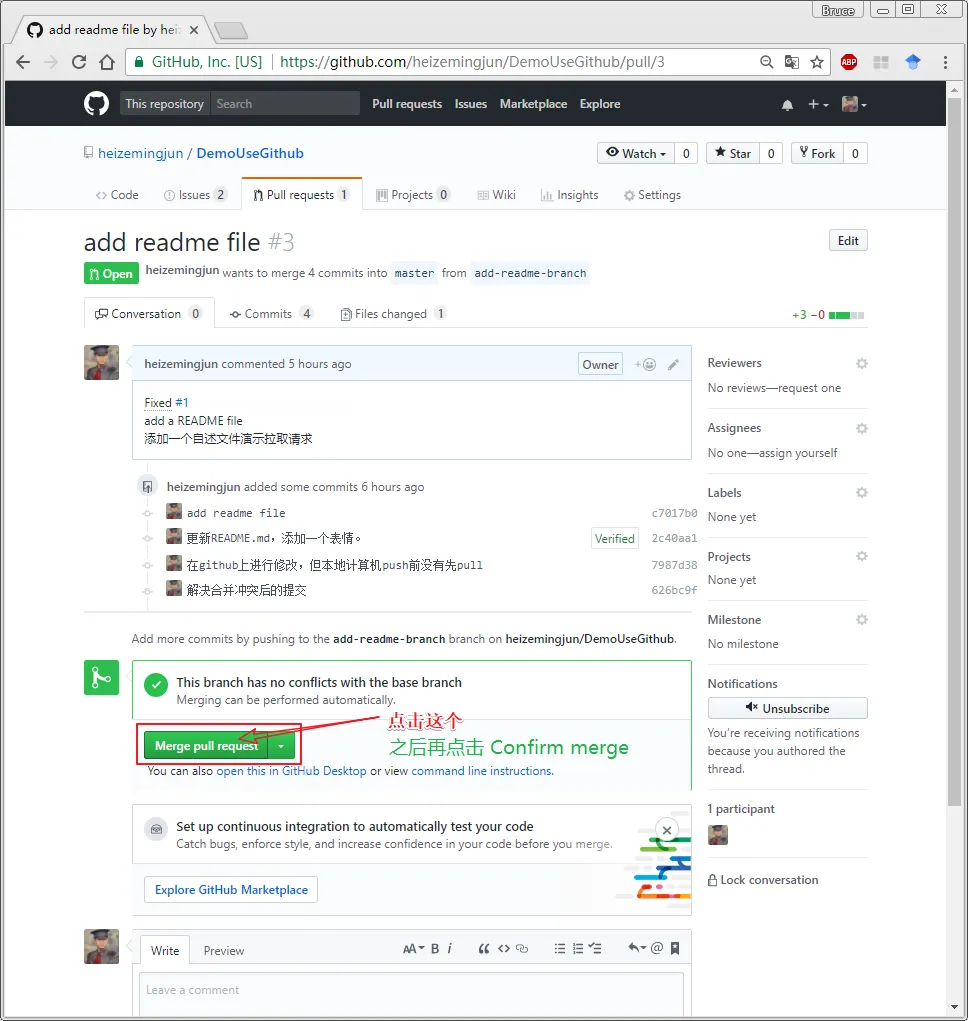Click inside the header Search field

(285, 104)
